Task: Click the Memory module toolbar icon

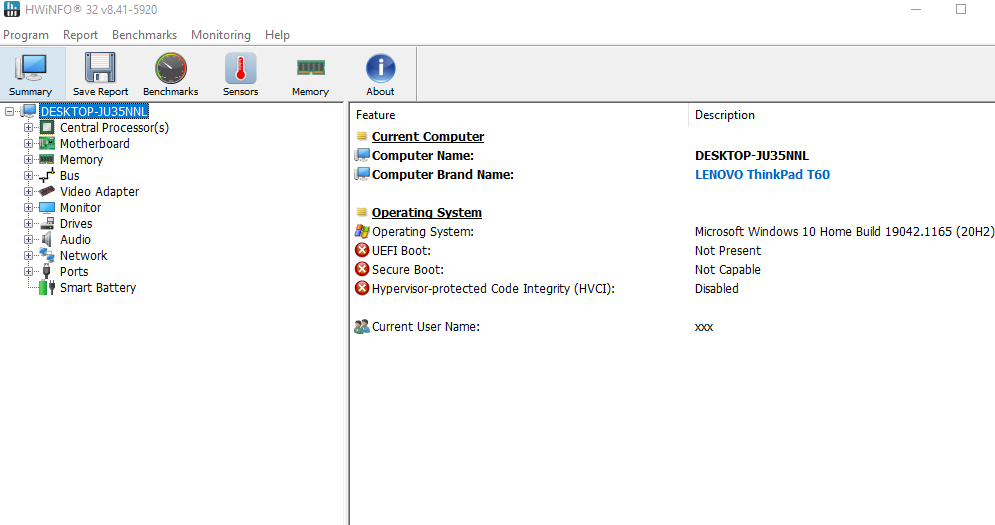Action: pyautogui.click(x=310, y=67)
